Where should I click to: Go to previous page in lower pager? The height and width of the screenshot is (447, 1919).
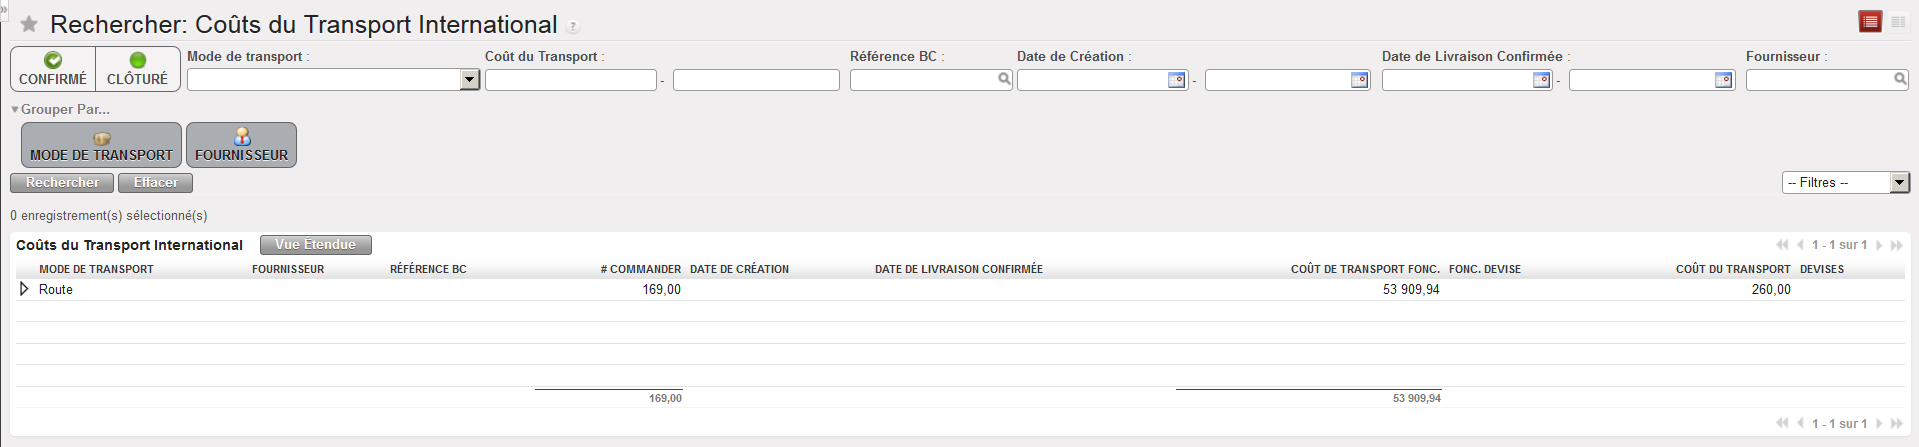pyautogui.click(x=1800, y=424)
